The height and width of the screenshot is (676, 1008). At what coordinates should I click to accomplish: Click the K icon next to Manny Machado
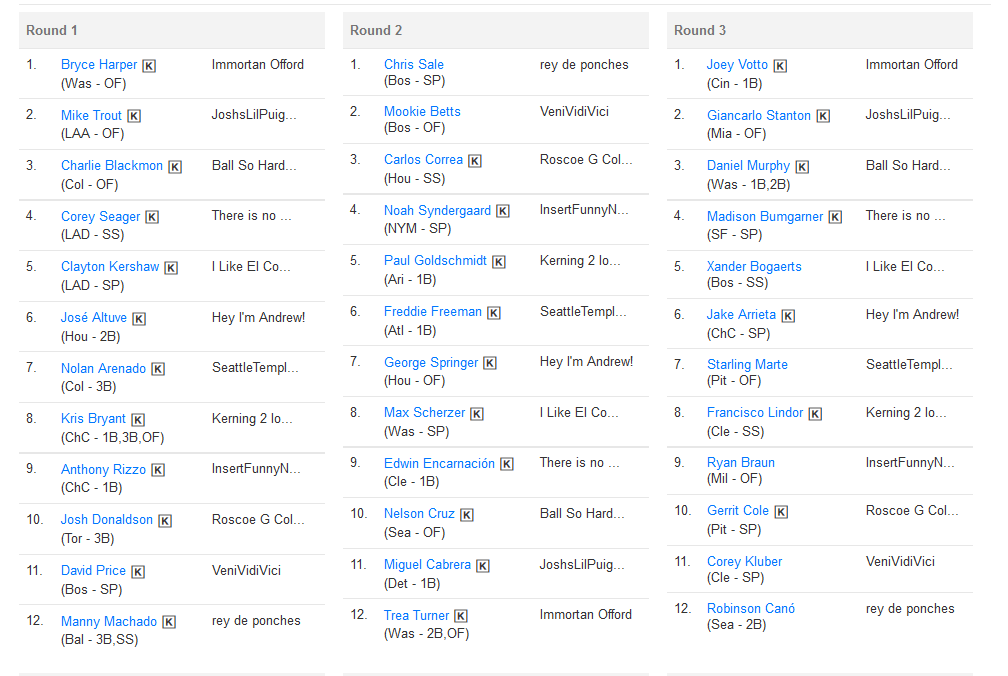pyautogui.click(x=169, y=622)
